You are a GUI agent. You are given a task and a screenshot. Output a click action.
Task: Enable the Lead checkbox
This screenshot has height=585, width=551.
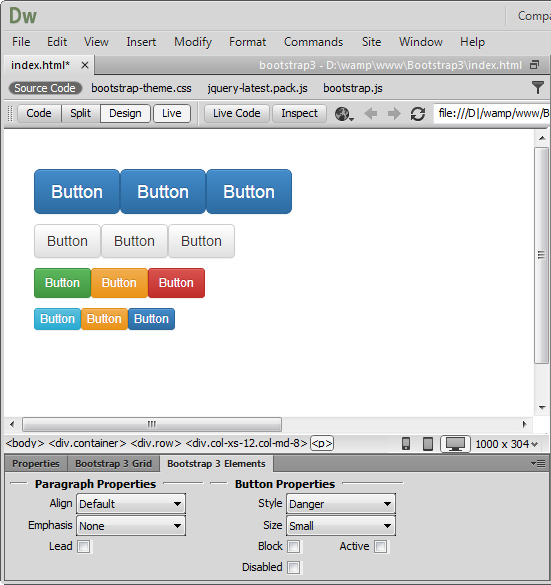coord(84,547)
